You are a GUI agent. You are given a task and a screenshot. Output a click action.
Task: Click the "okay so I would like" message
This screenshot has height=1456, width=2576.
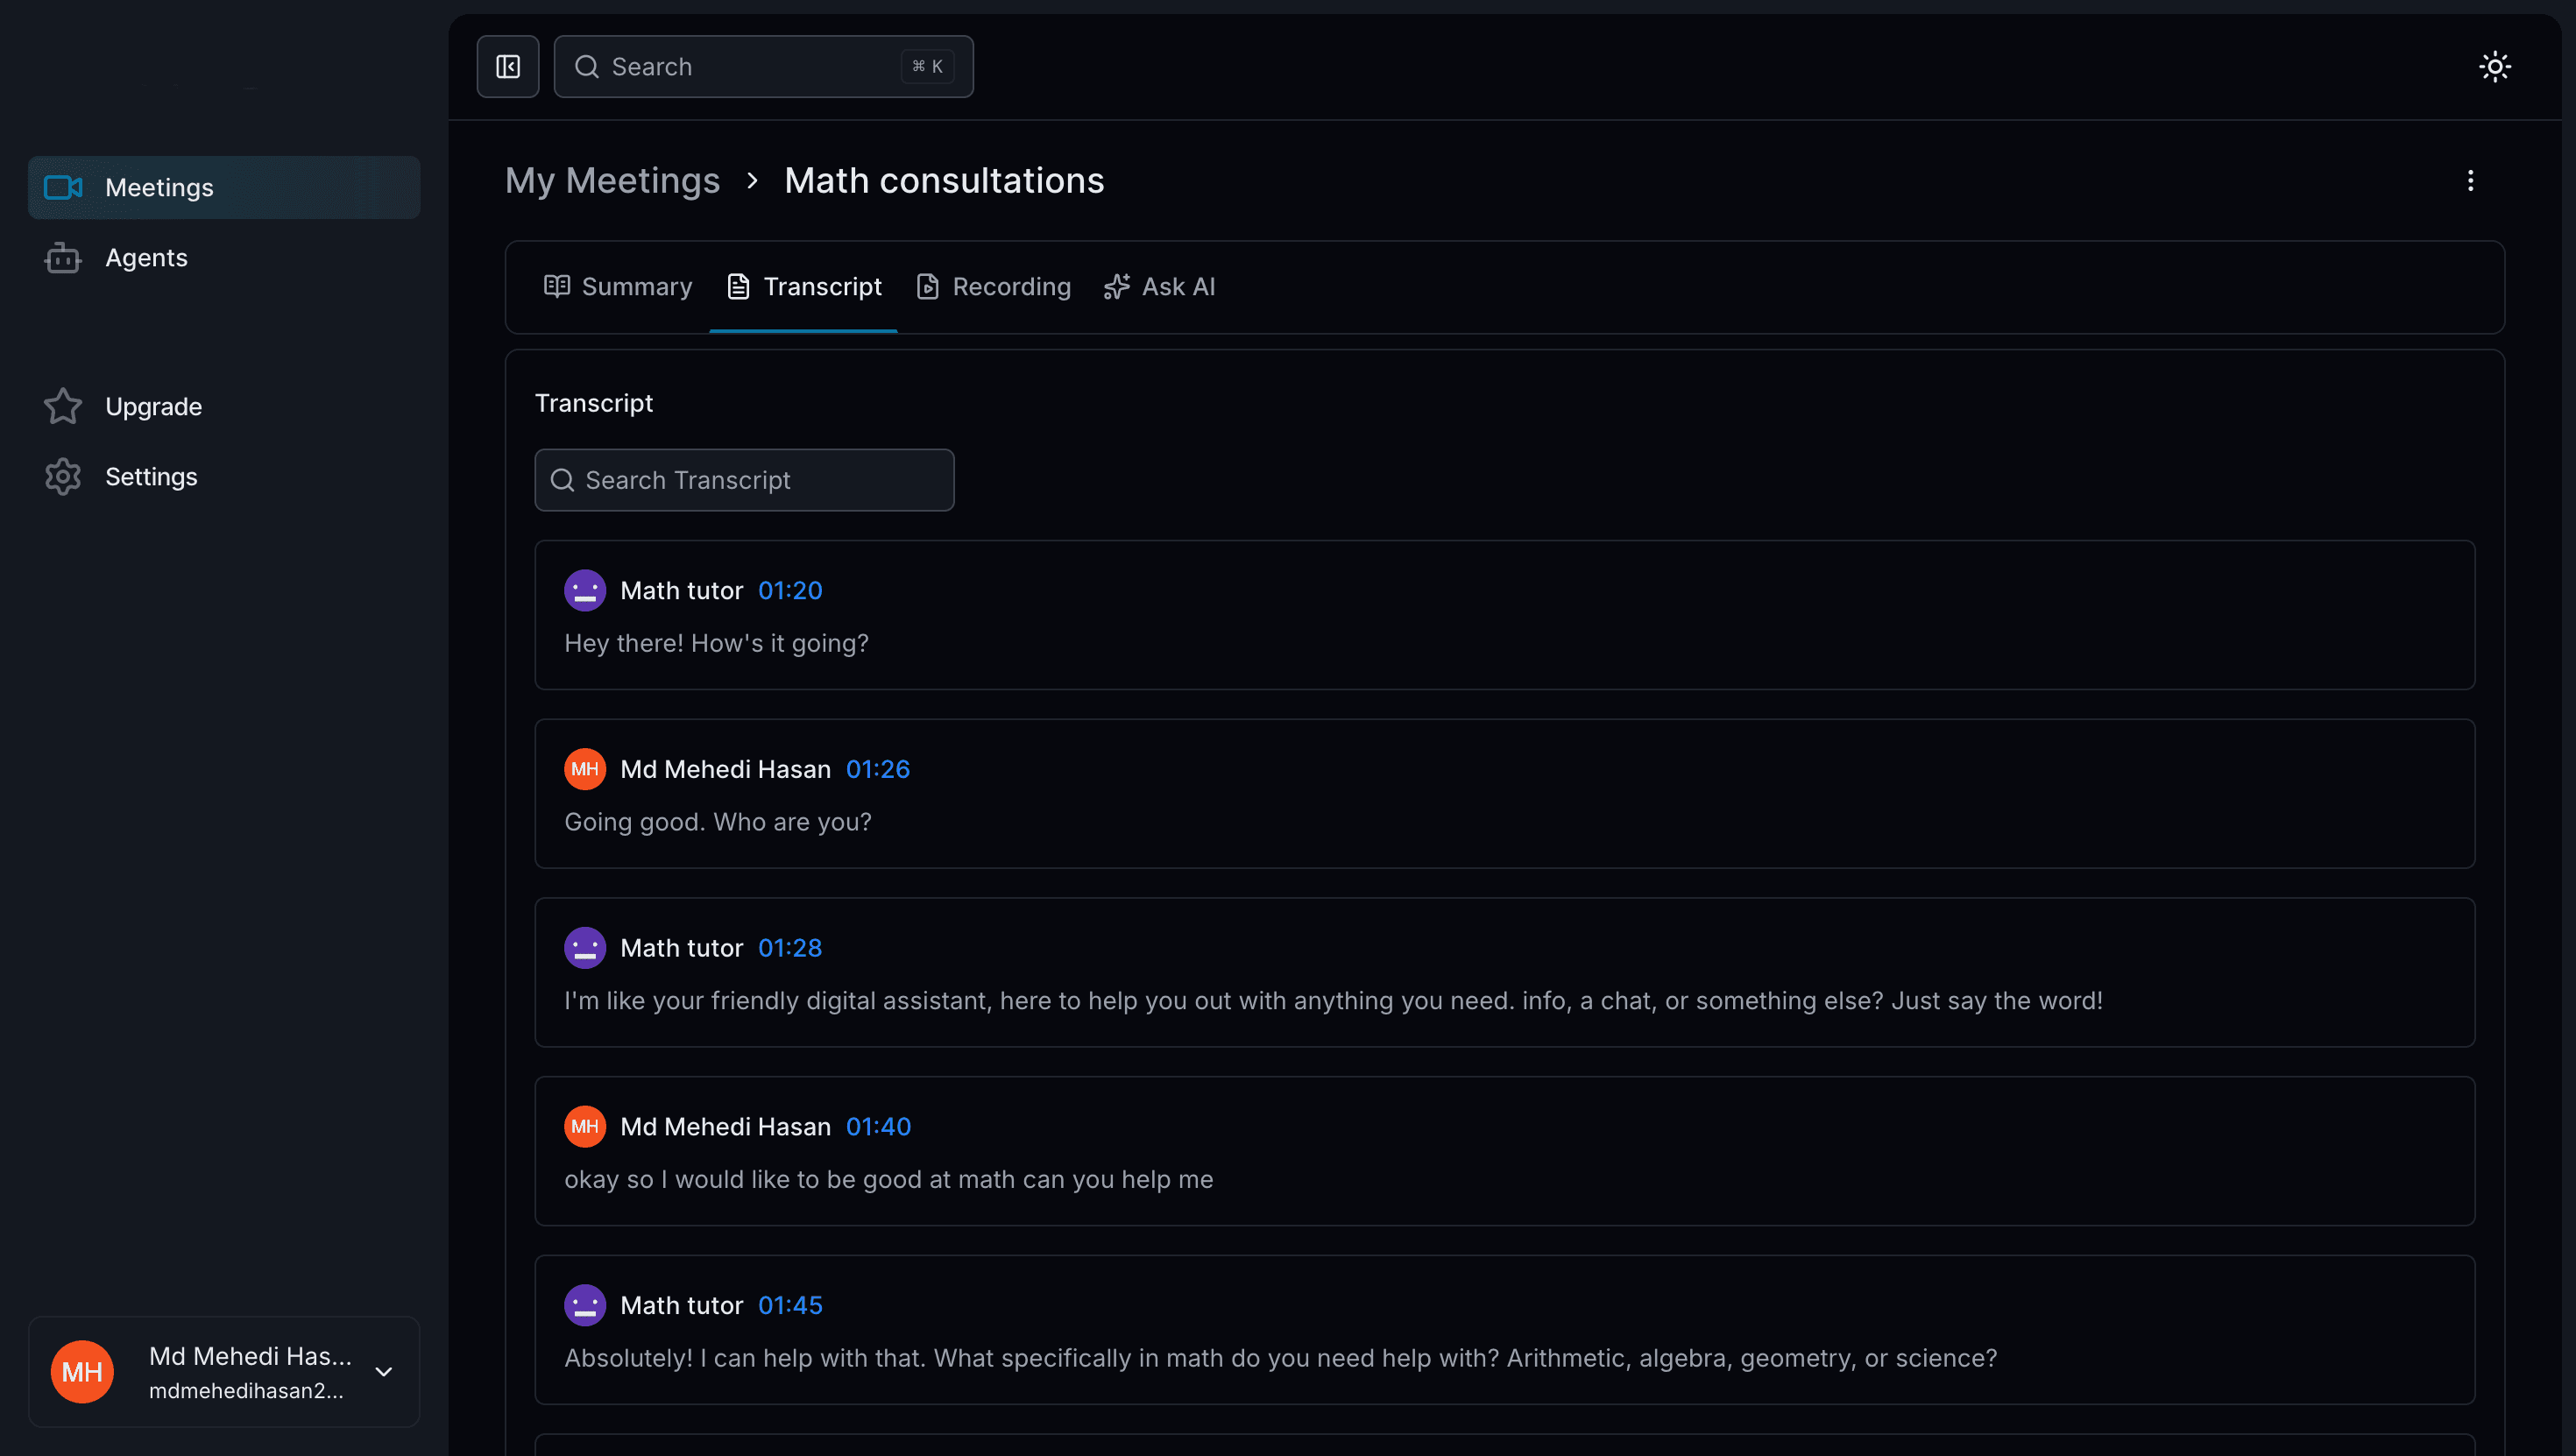point(888,1180)
